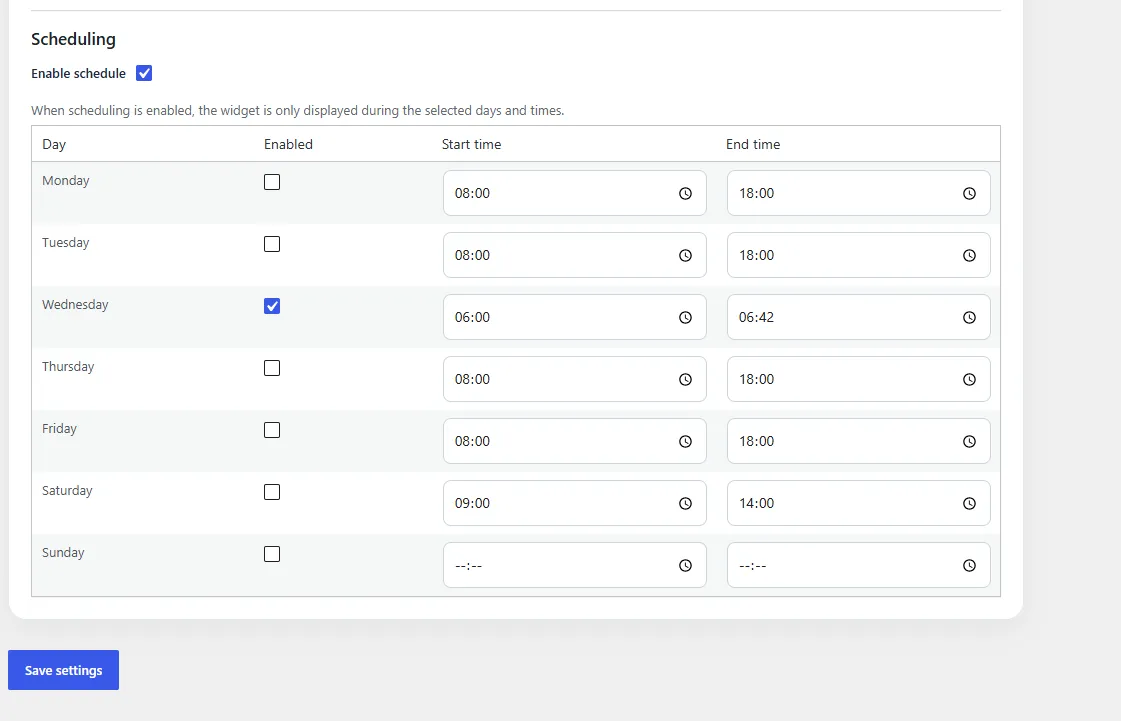Enable Sunday in the schedule
The height and width of the screenshot is (721, 1121).
point(272,554)
